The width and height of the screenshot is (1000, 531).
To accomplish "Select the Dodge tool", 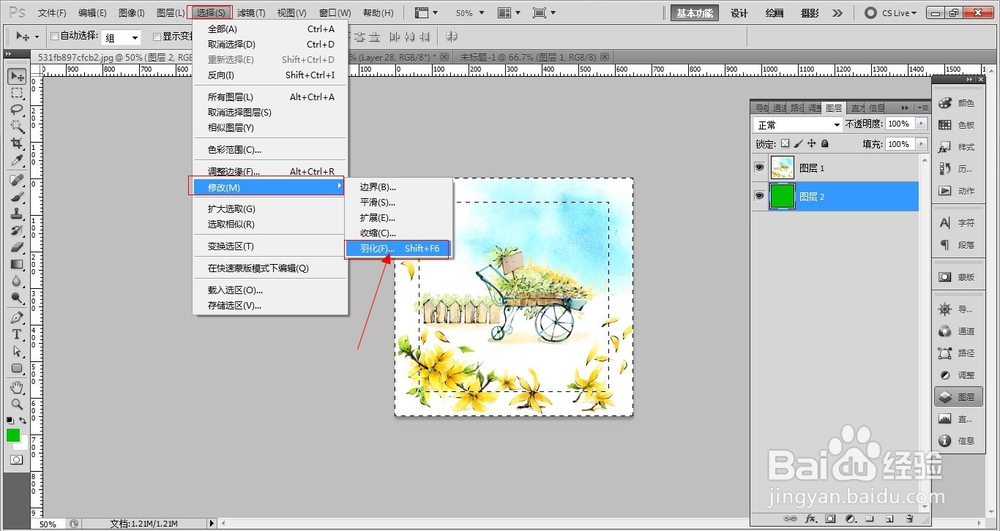I will click(x=17, y=297).
